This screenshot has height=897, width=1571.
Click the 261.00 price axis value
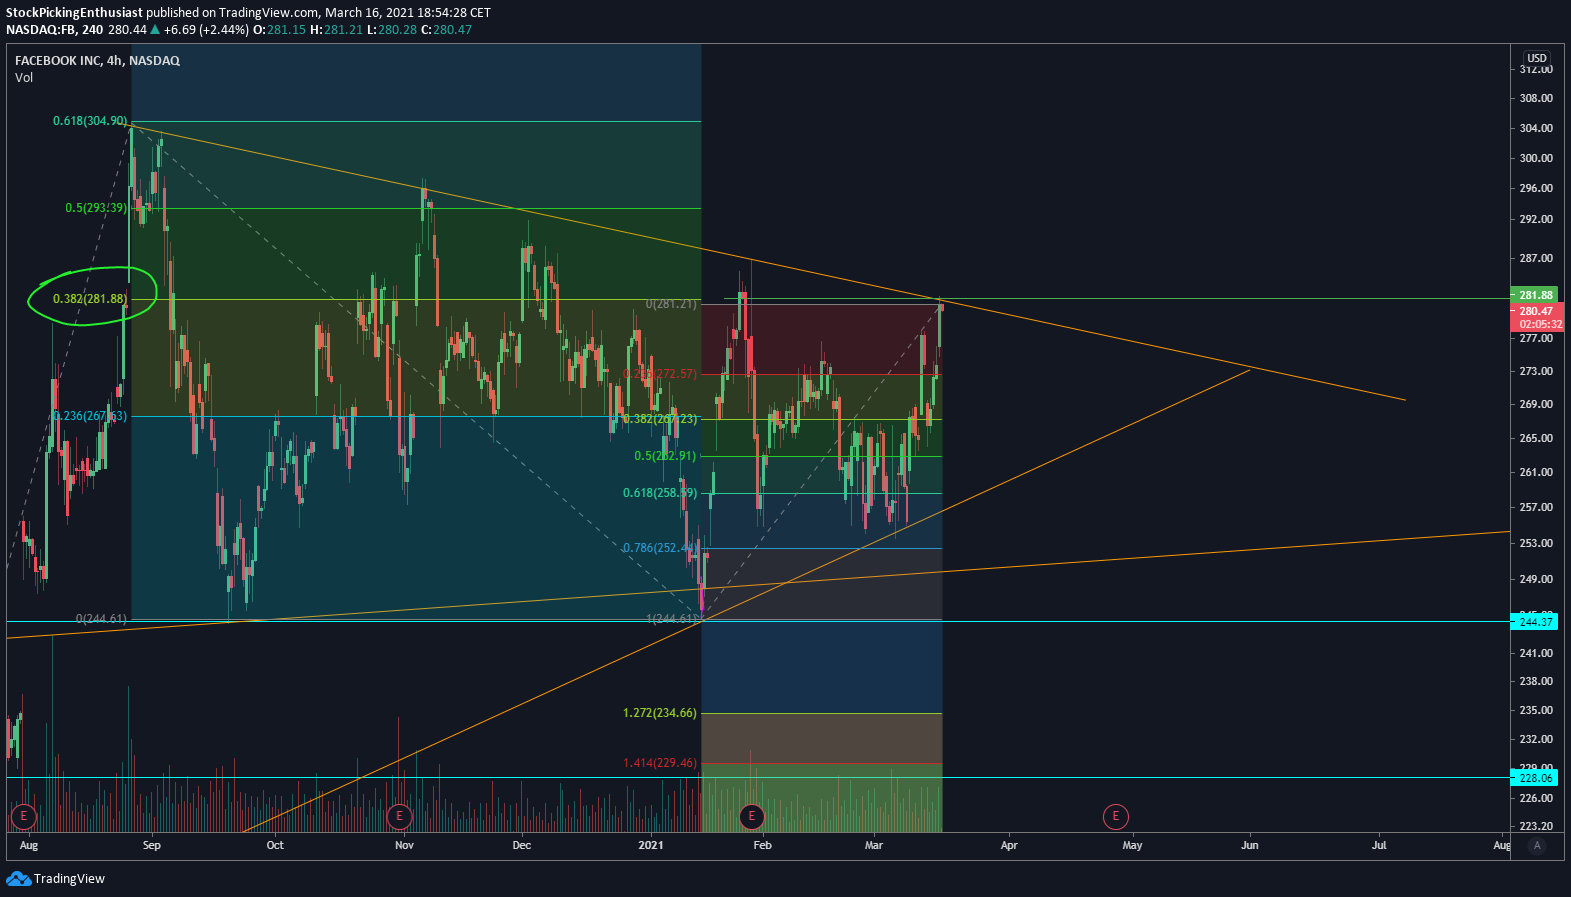pos(1536,472)
